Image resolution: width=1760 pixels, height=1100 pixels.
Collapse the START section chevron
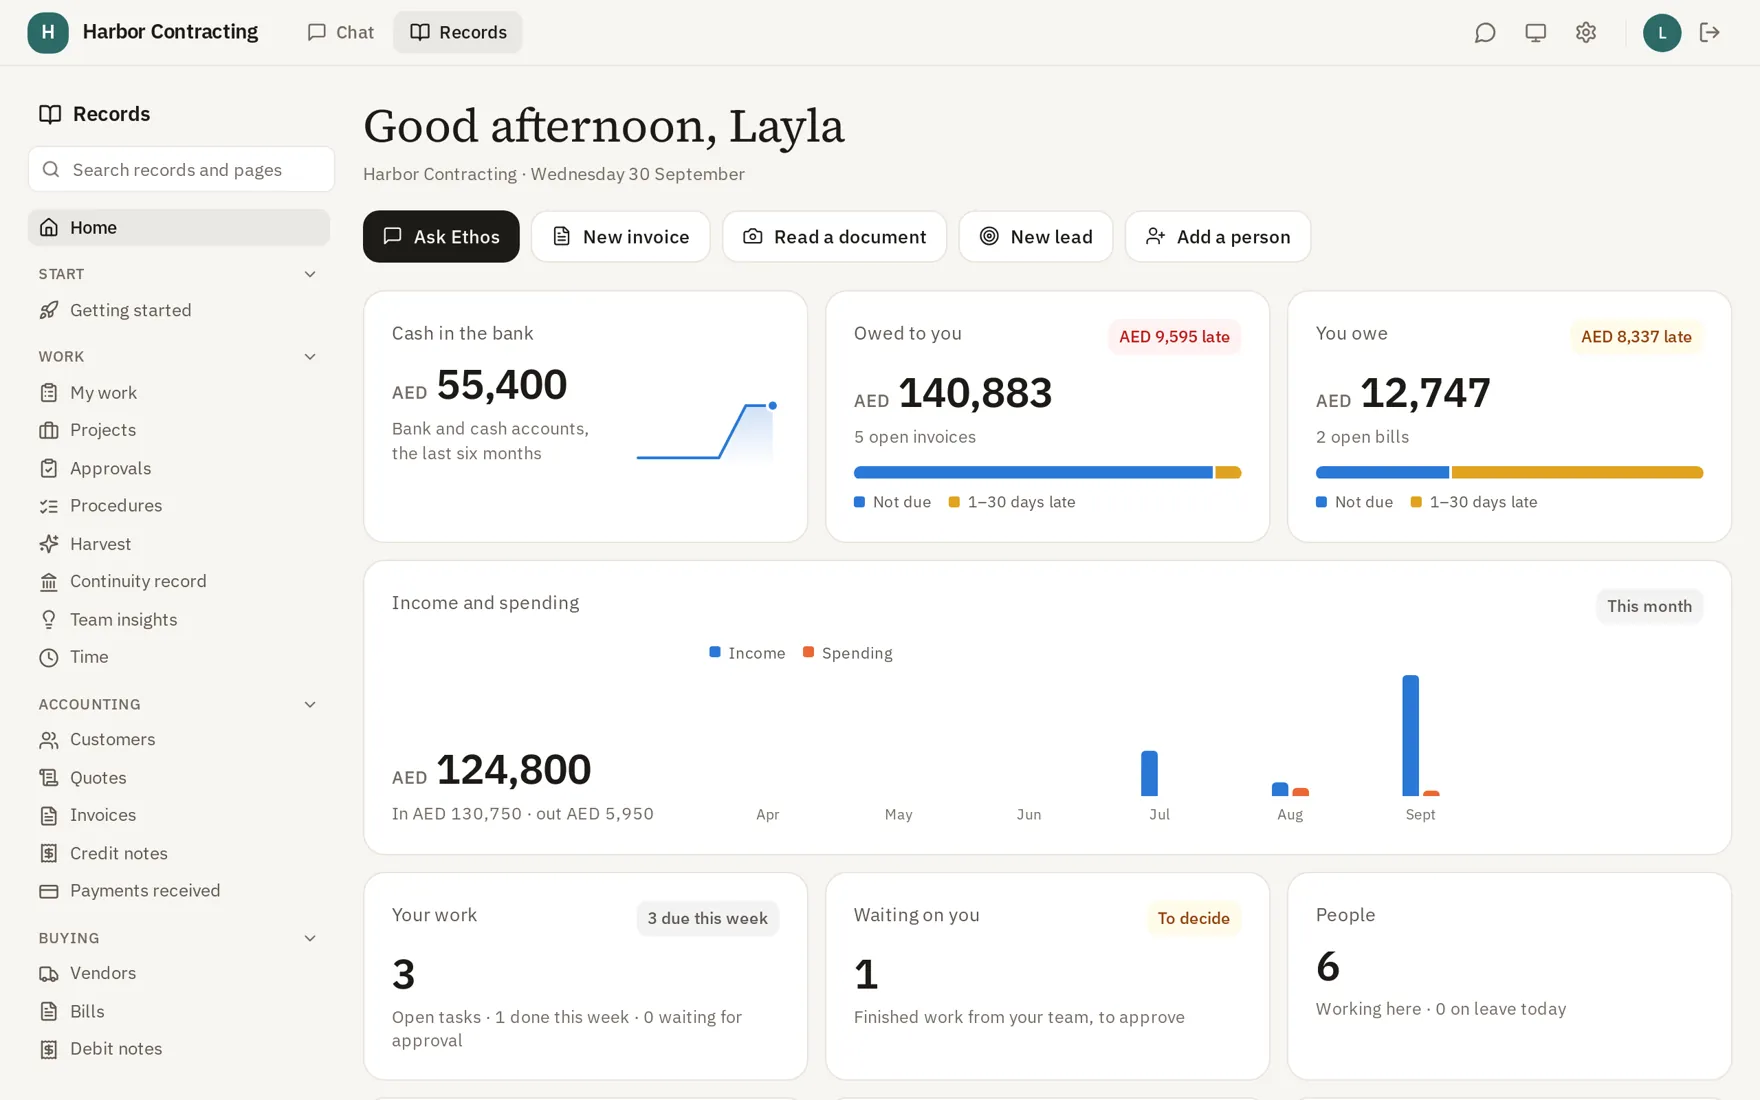click(x=310, y=274)
